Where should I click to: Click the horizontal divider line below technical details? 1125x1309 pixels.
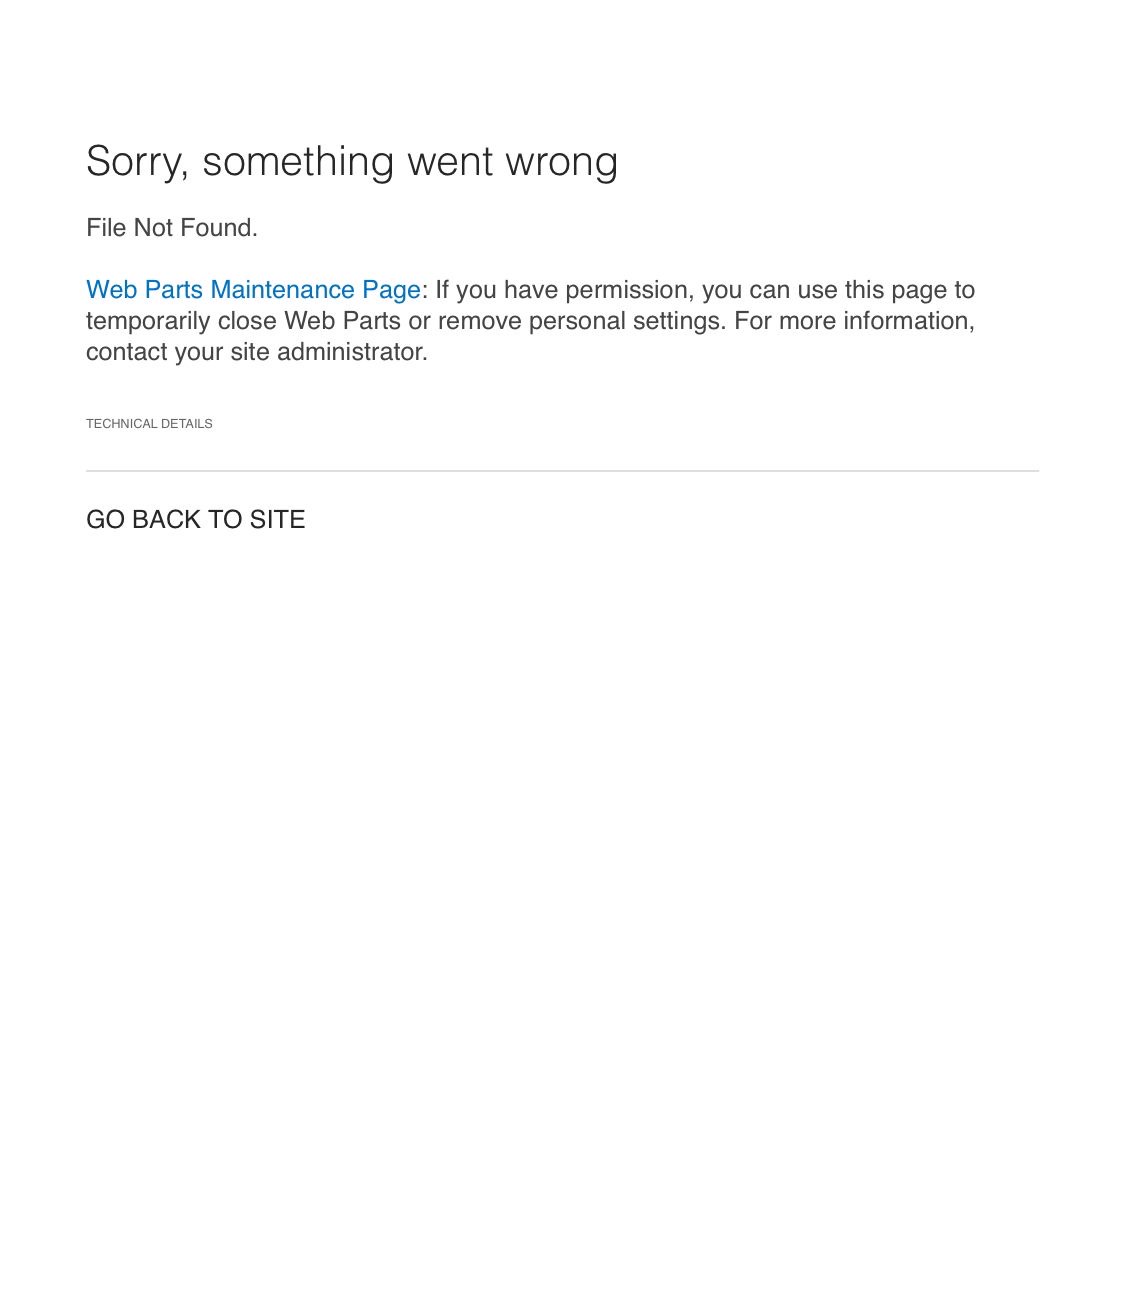pyautogui.click(x=562, y=470)
